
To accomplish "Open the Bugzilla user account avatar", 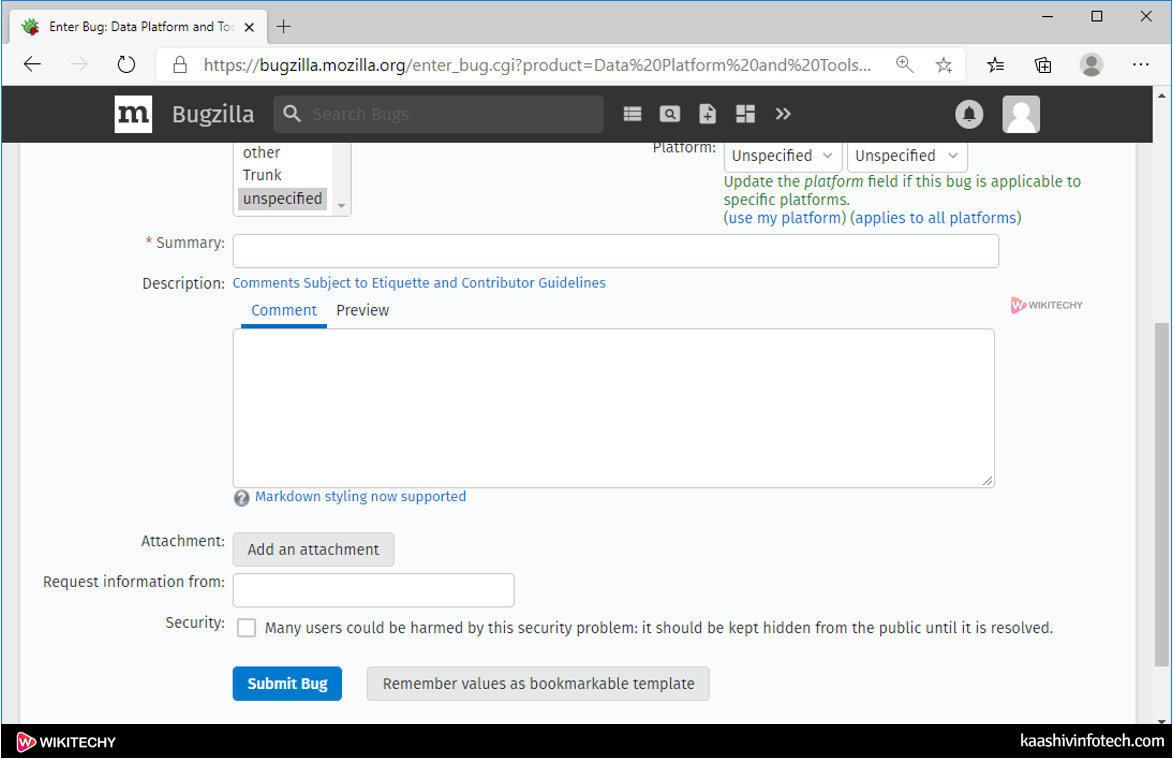I will pos(1021,114).
